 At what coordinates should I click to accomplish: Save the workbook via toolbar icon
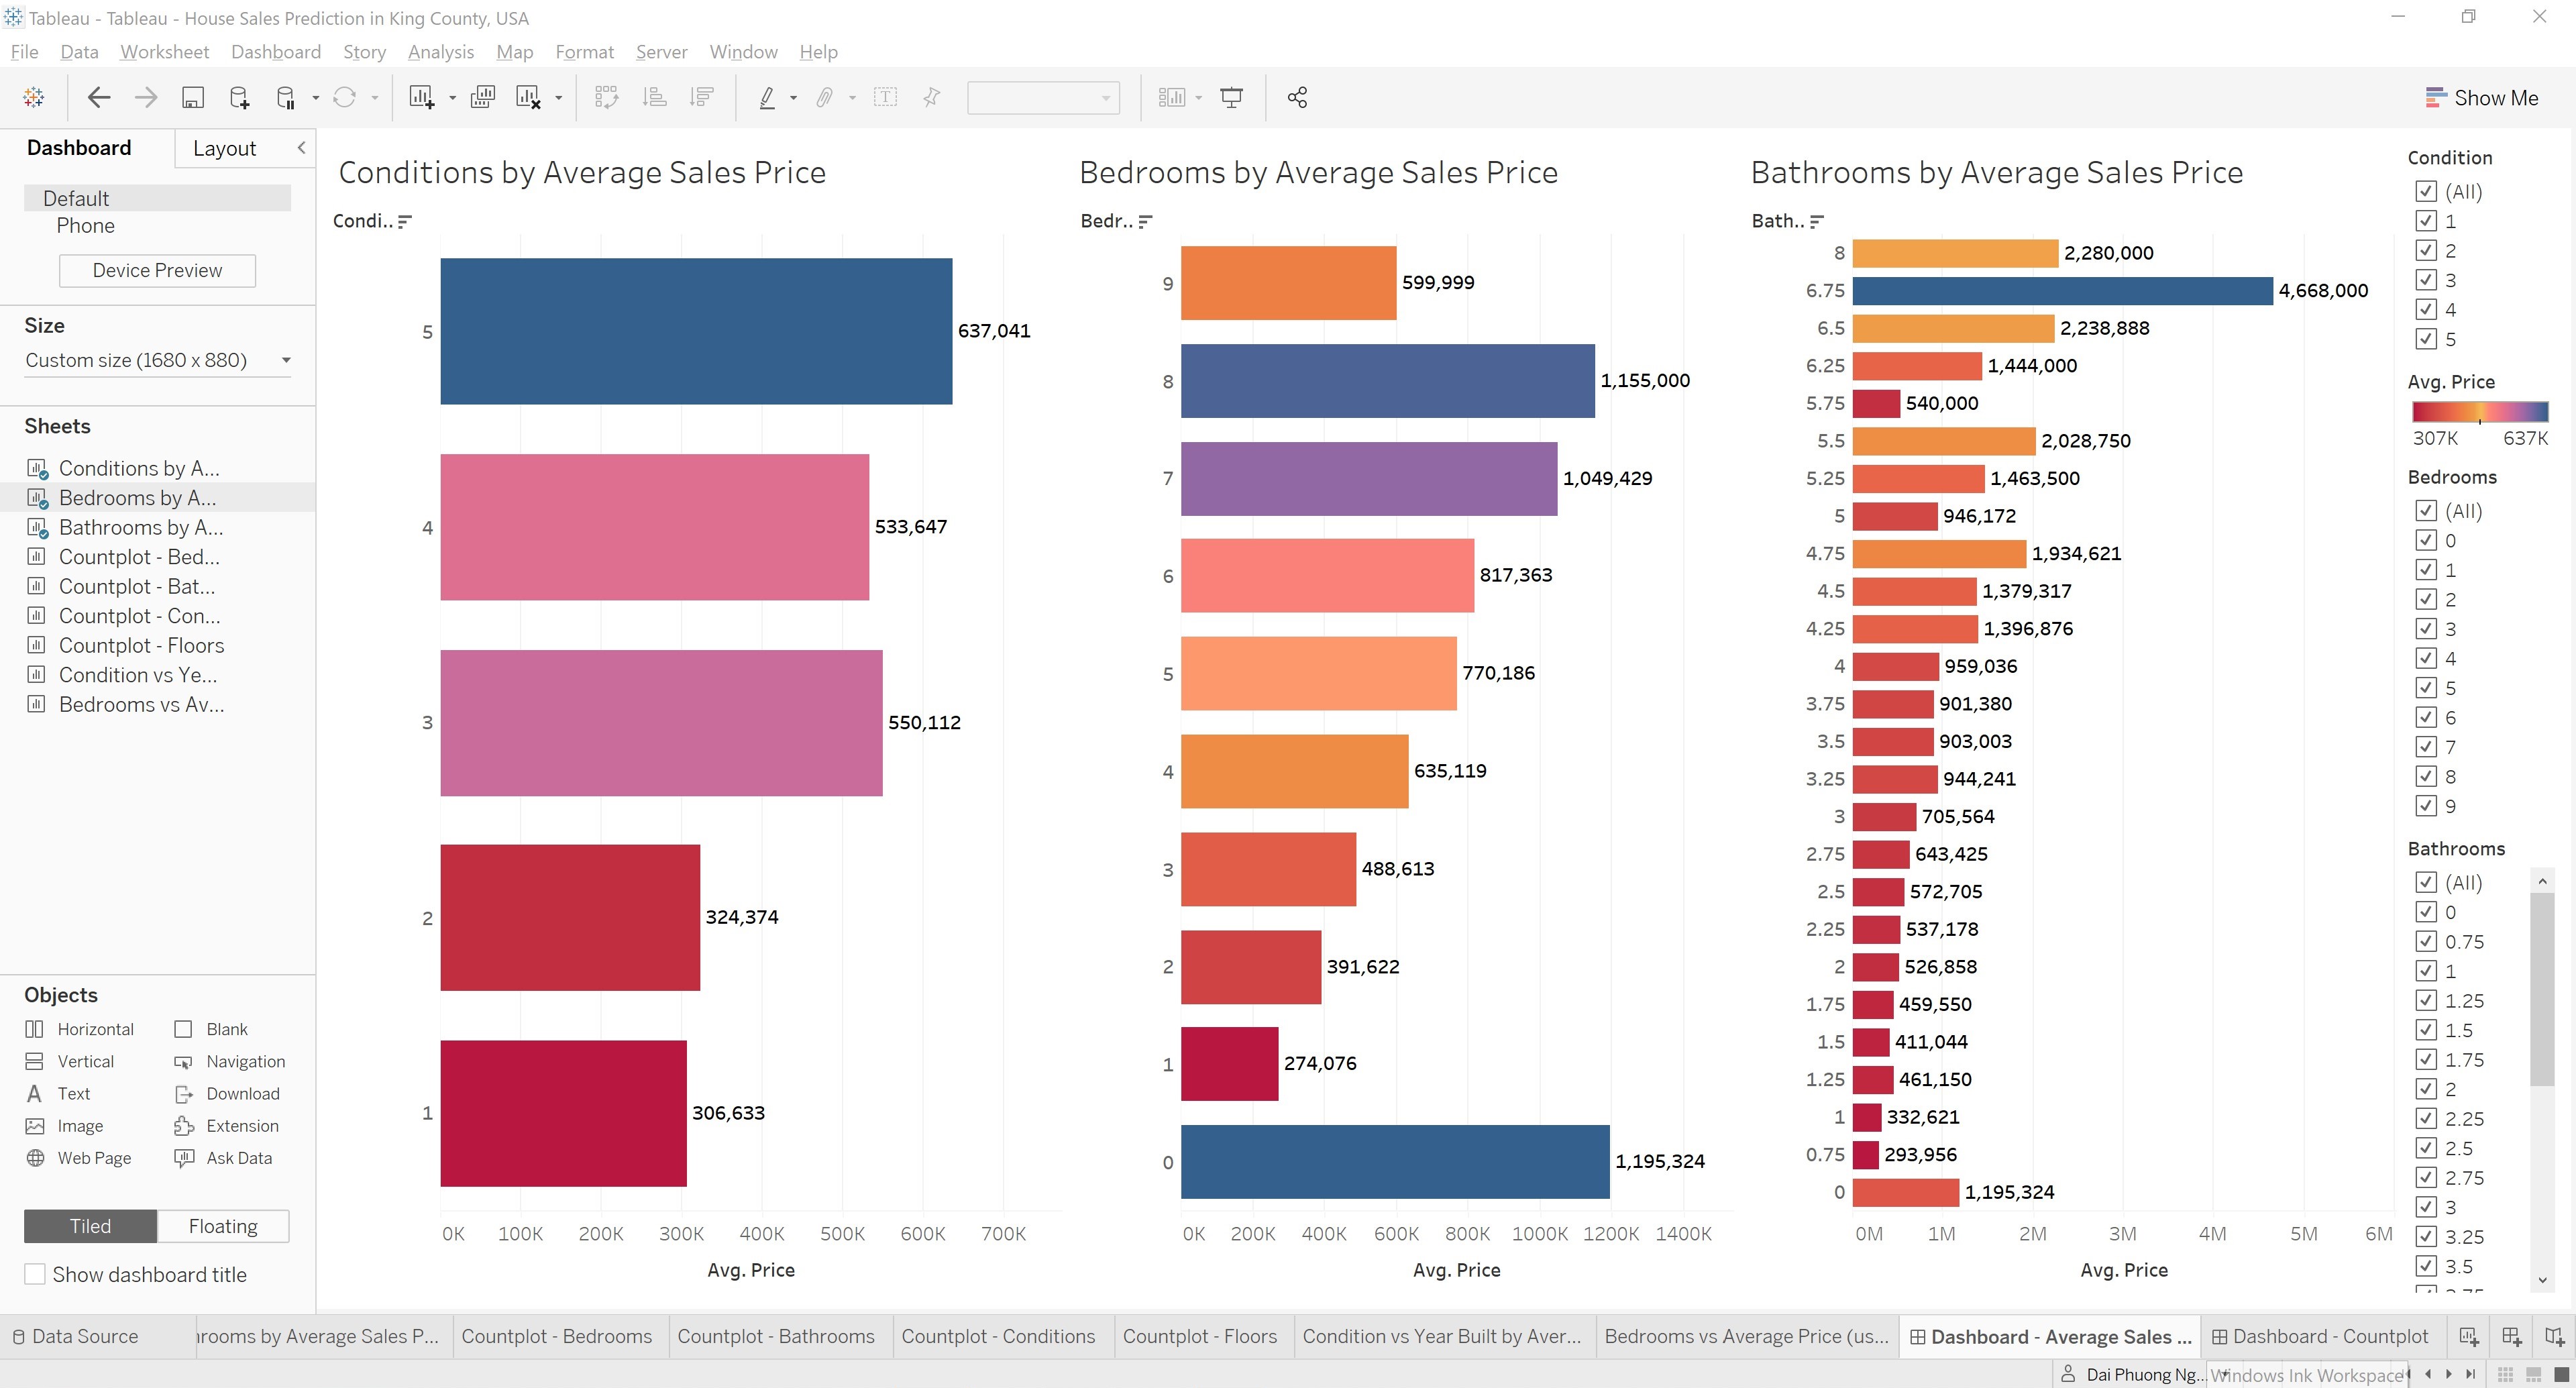tap(193, 97)
